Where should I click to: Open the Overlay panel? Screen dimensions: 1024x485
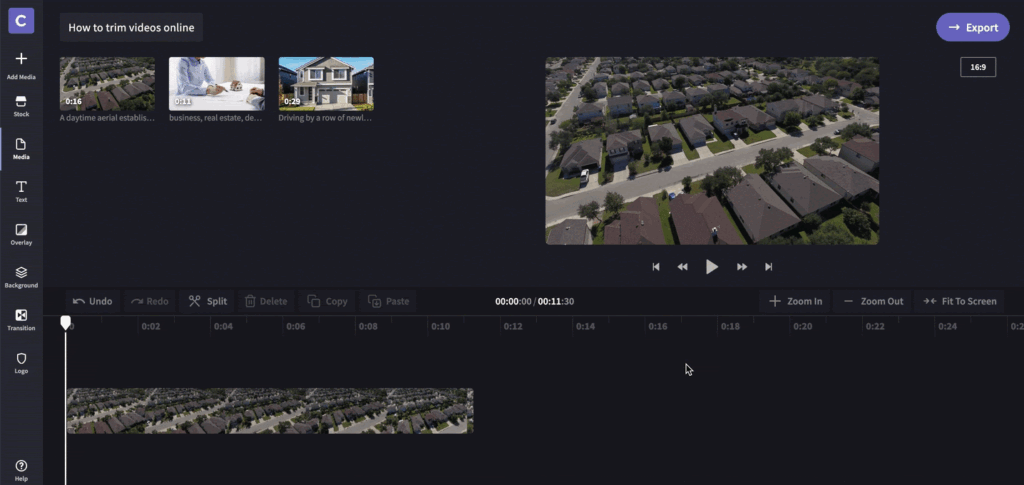(21, 234)
